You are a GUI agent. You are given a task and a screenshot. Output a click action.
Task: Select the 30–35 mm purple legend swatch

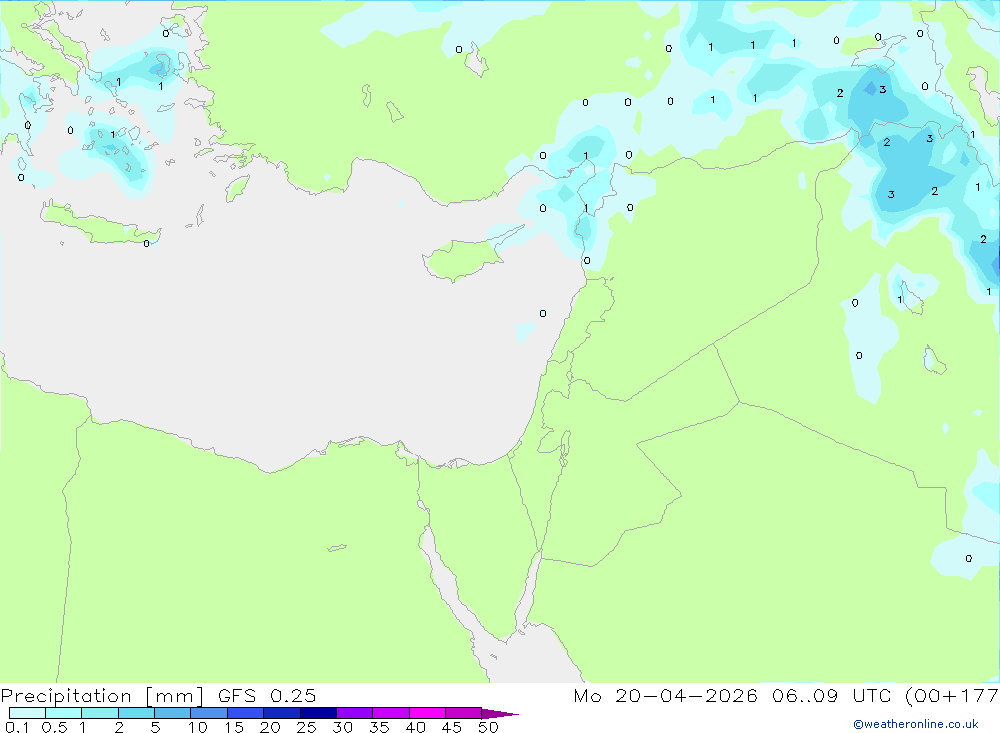pos(355,713)
